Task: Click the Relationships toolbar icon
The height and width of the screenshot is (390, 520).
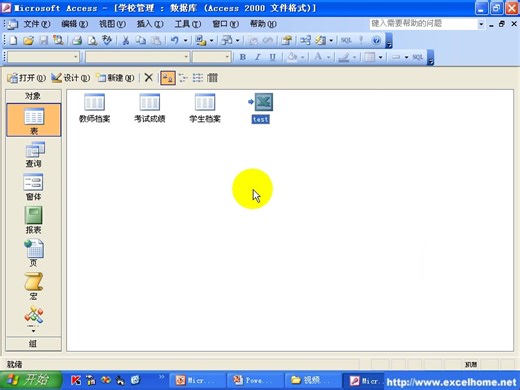Action: [x=305, y=40]
